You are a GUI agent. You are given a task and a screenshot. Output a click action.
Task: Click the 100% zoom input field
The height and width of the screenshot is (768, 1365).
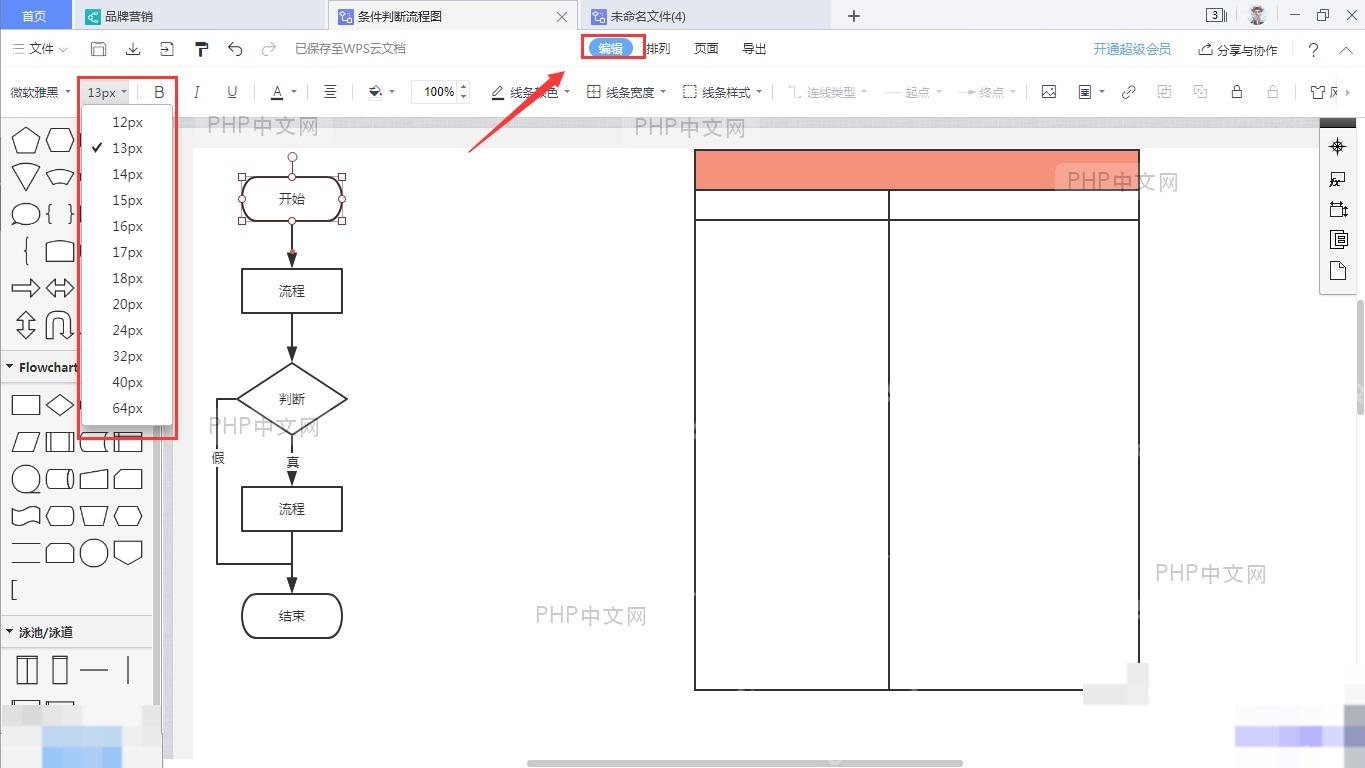point(440,92)
